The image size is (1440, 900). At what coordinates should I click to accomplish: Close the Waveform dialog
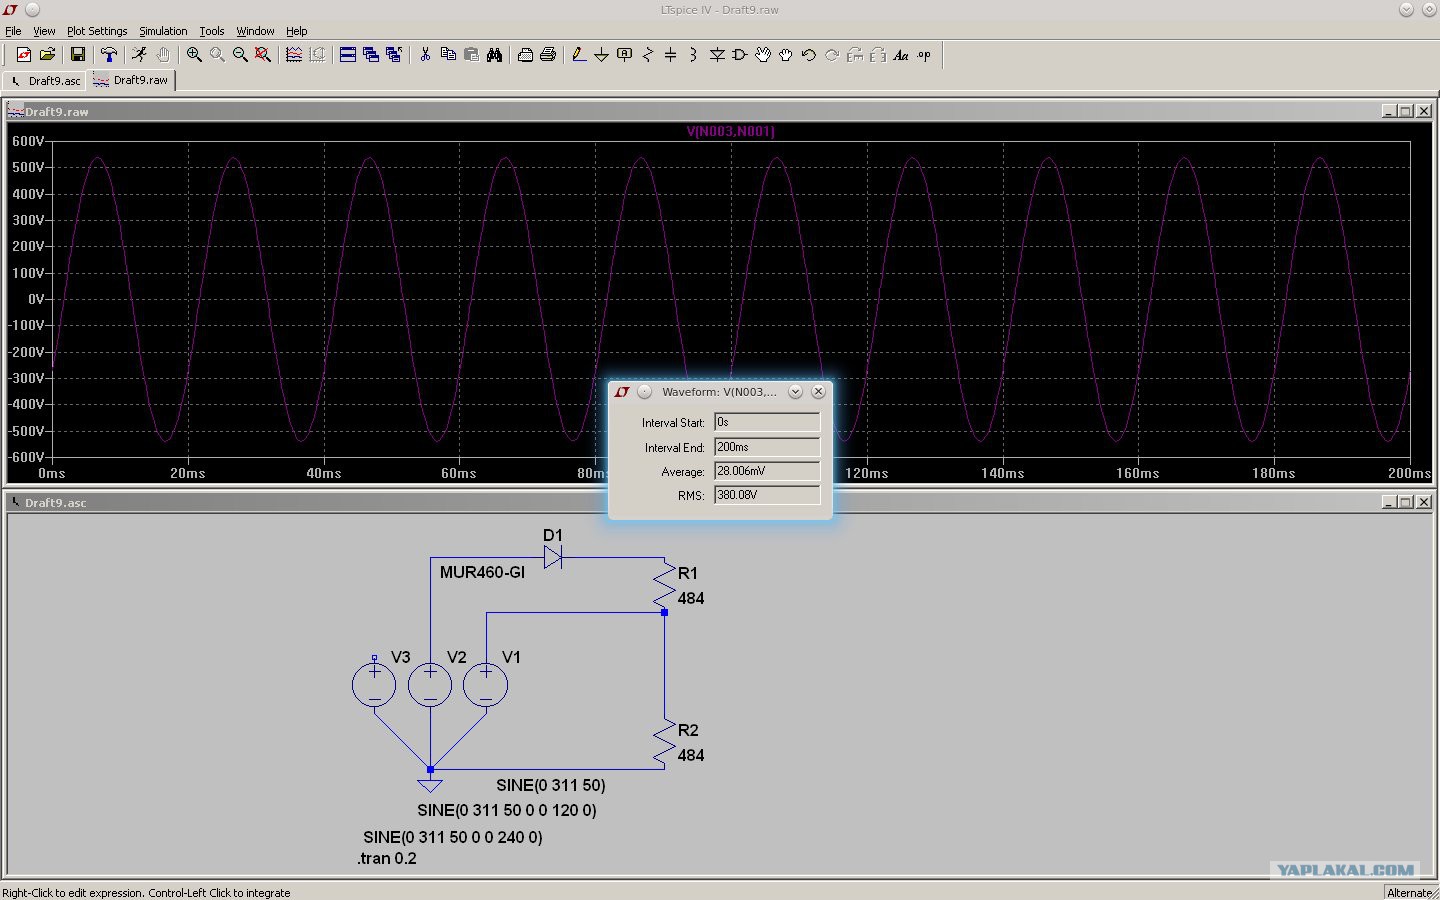[818, 392]
